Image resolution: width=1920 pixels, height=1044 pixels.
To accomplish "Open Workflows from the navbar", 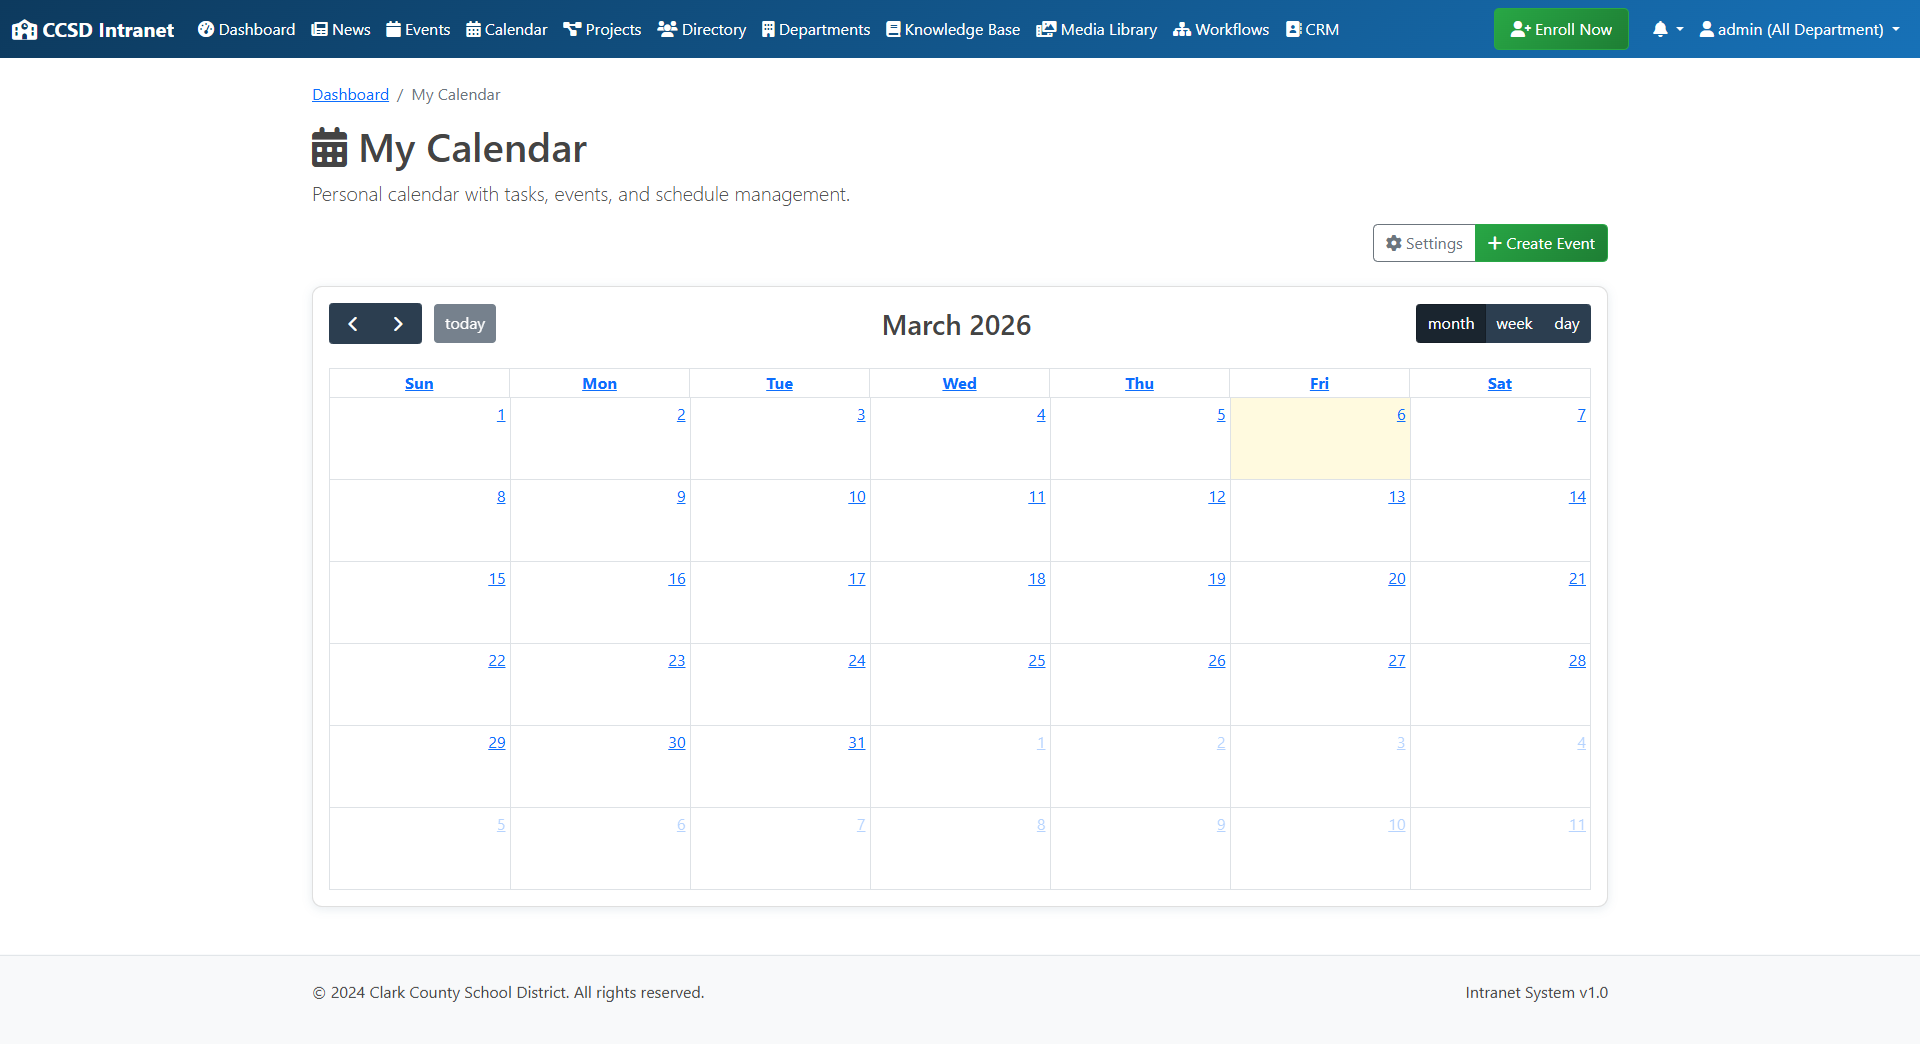I will 1221,29.
